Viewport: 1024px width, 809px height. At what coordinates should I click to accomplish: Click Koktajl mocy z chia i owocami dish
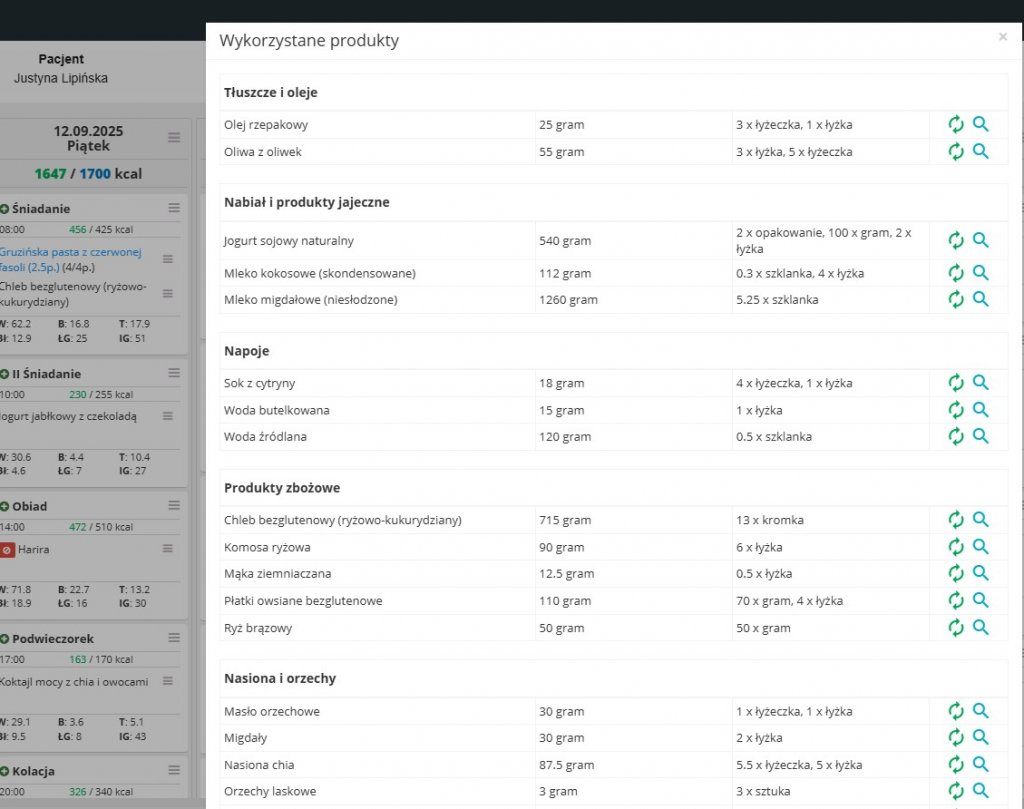[x=74, y=682]
